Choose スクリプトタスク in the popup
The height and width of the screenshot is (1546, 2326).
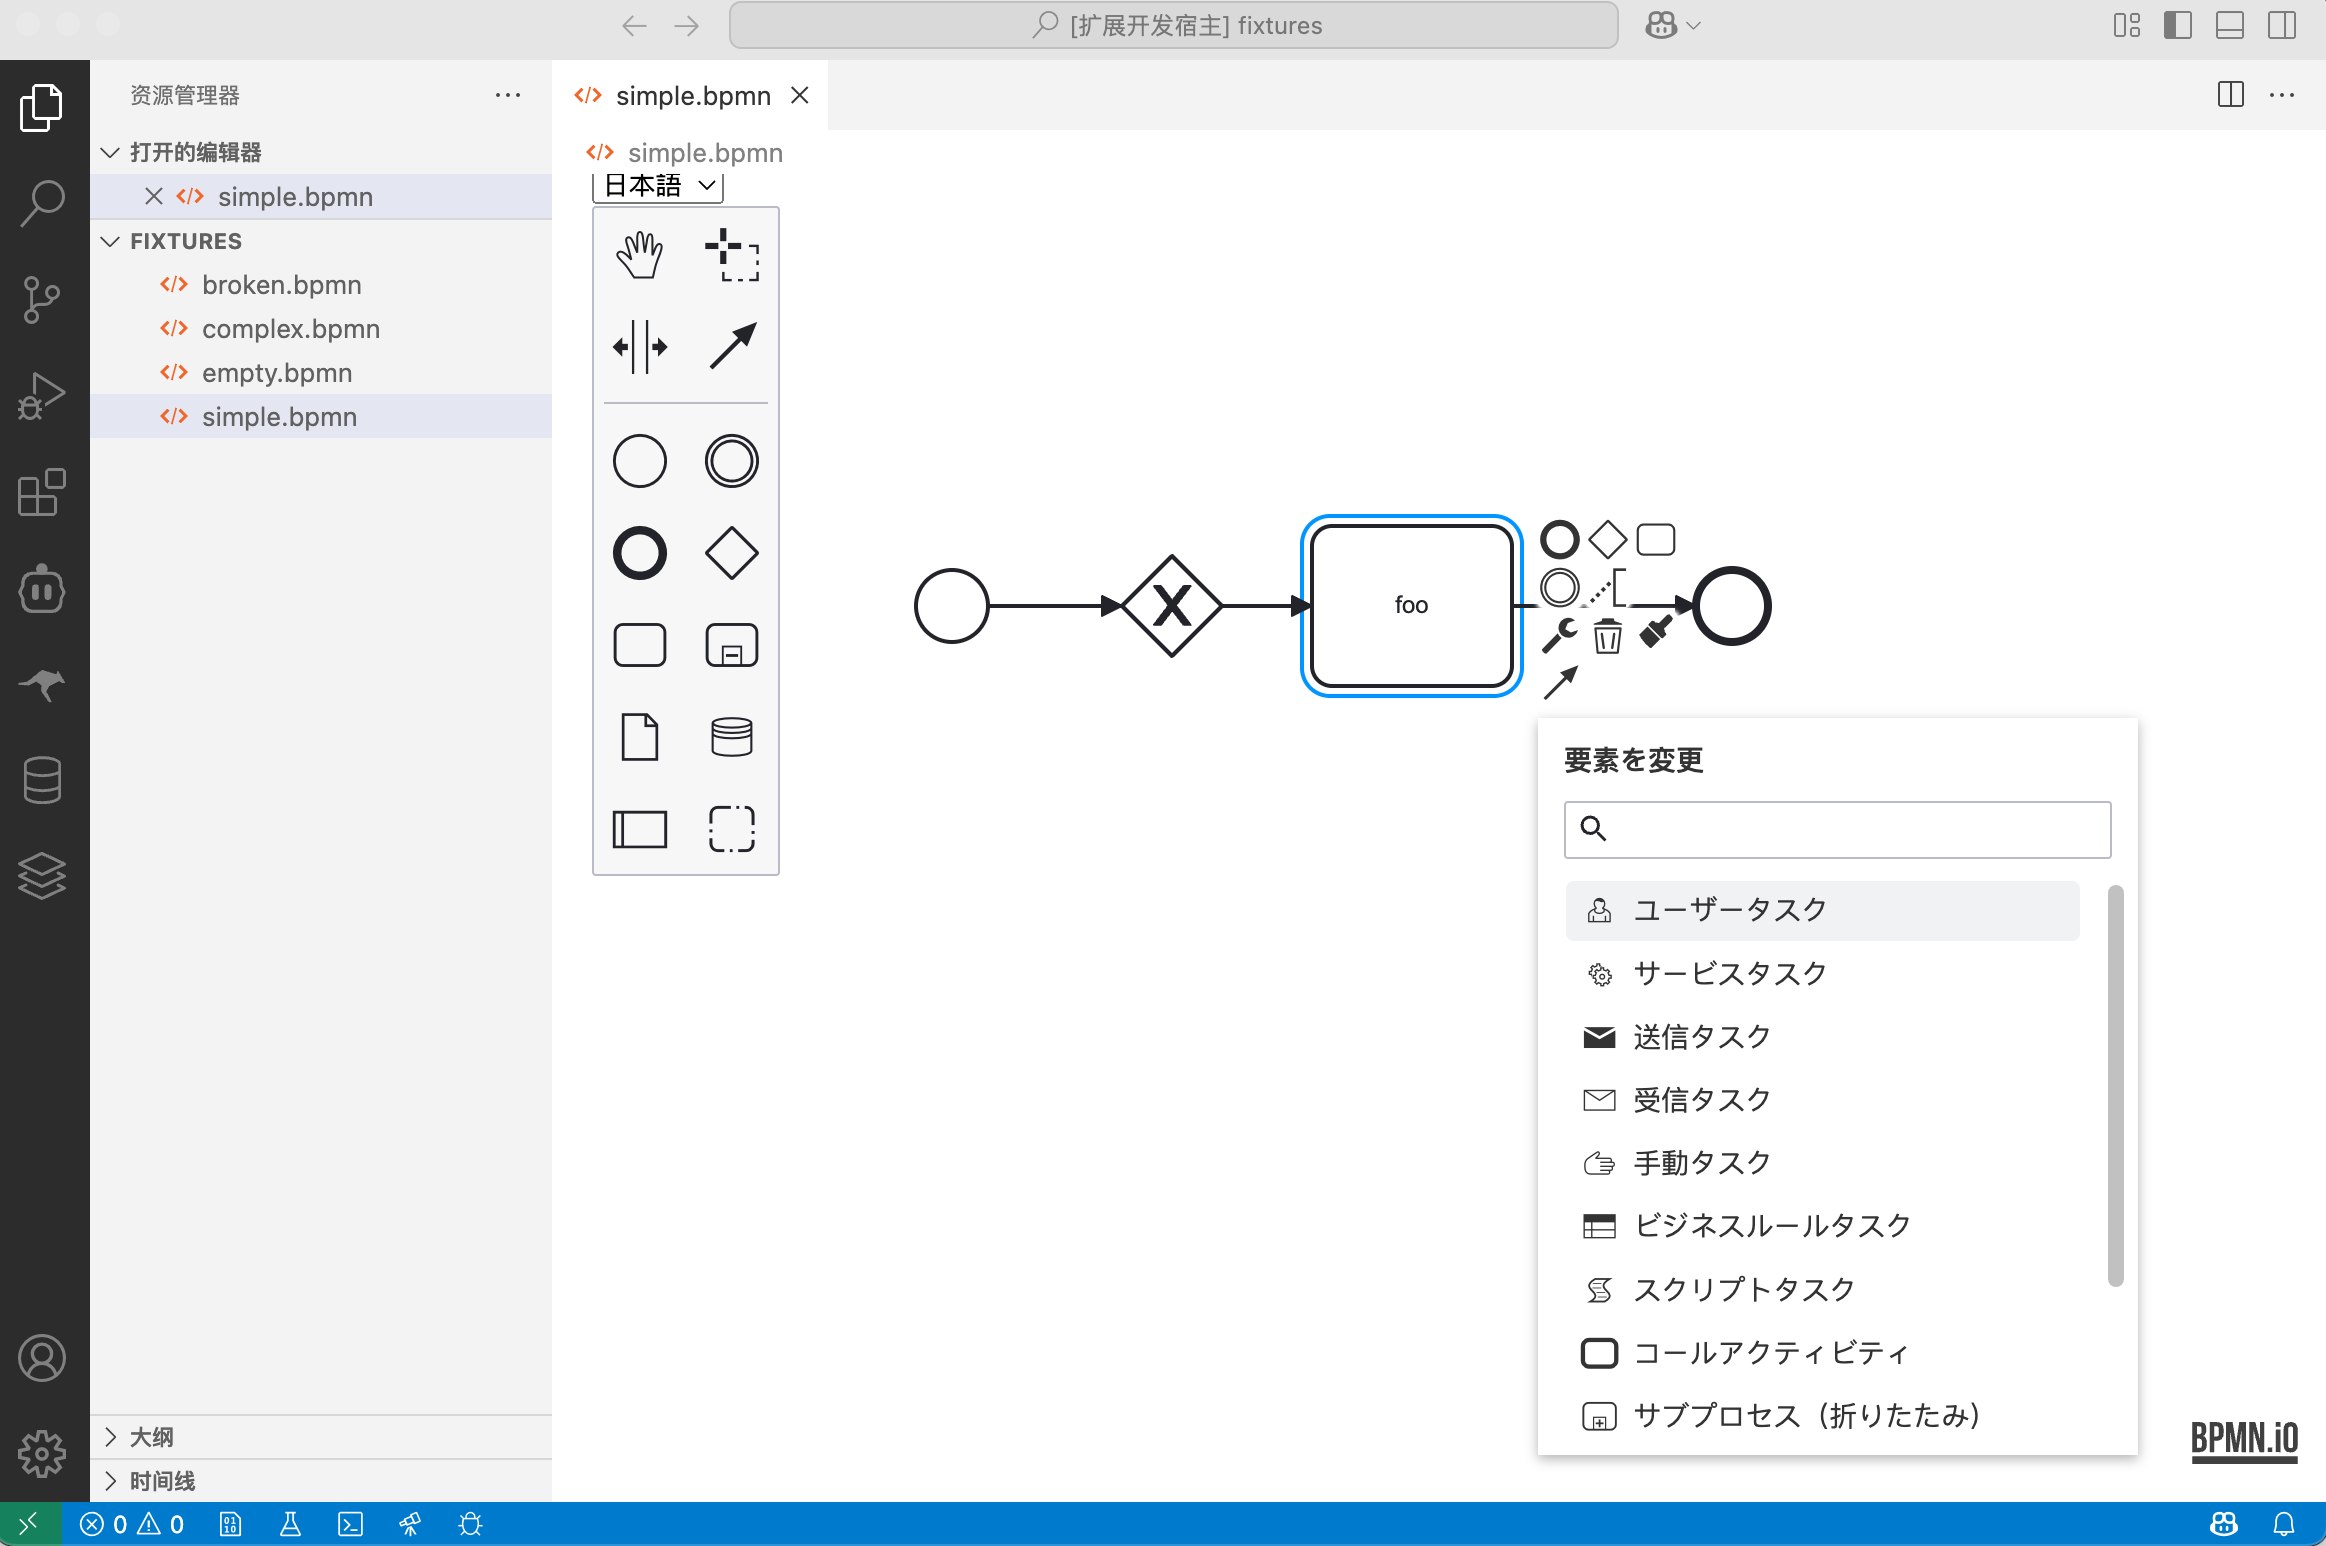(x=1744, y=1290)
